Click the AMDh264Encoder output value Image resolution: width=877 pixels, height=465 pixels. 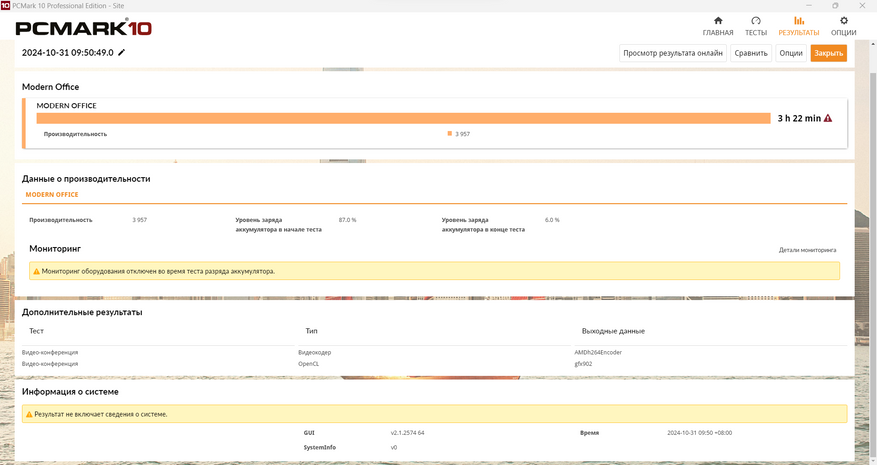598,352
